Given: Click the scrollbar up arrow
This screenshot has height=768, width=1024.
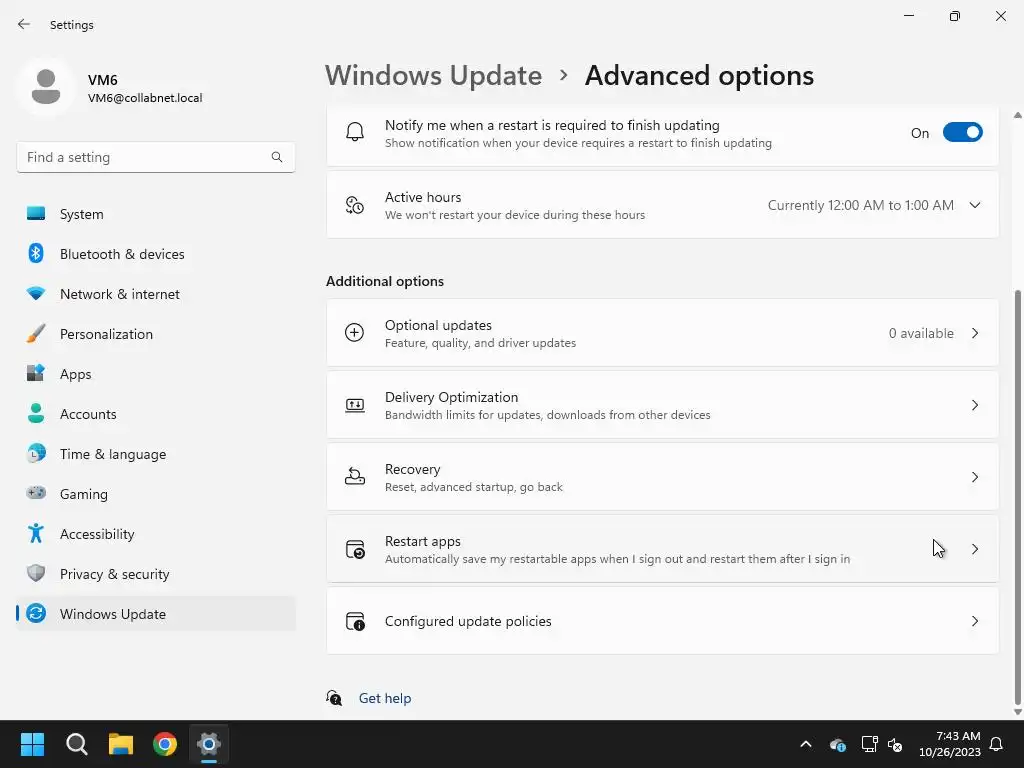Looking at the screenshot, I should click(1017, 116).
